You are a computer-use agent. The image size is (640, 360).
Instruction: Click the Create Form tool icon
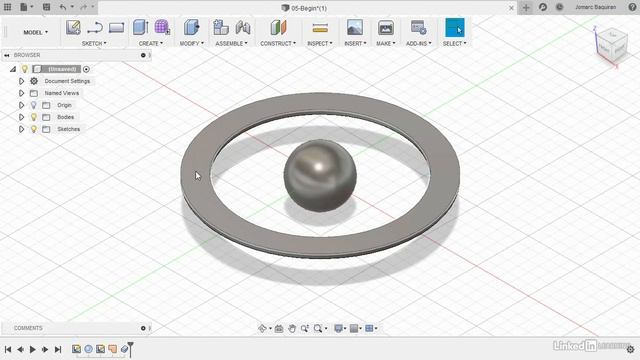tap(162, 27)
